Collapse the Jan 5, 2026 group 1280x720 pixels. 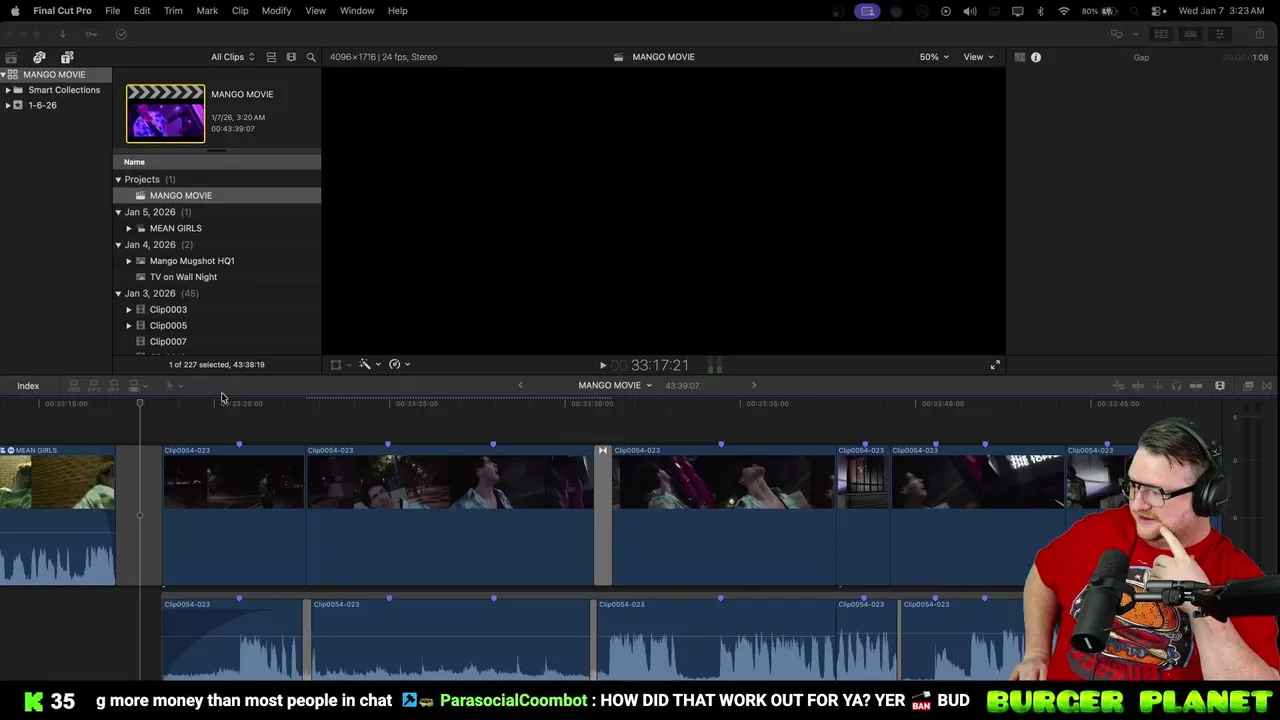tap(118, 212)
